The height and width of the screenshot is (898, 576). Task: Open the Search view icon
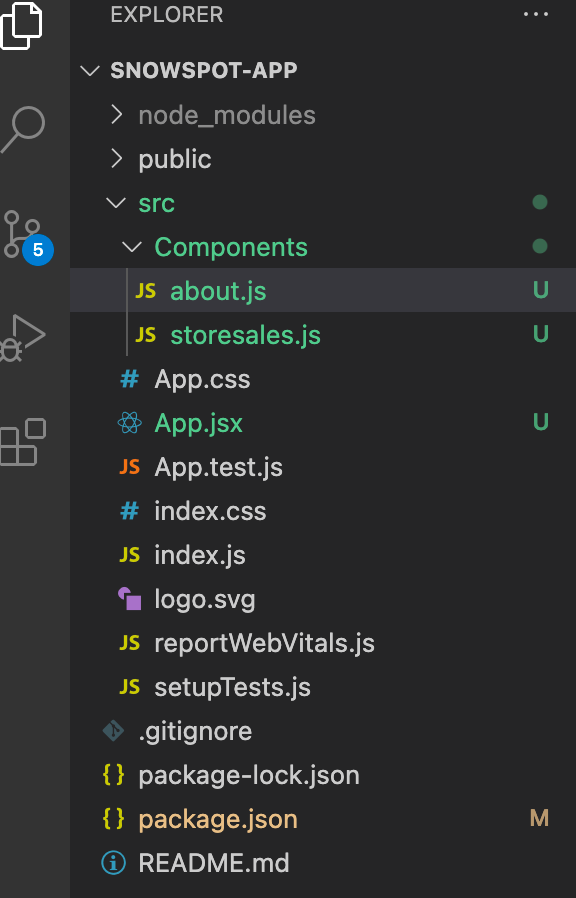[23, 129]
